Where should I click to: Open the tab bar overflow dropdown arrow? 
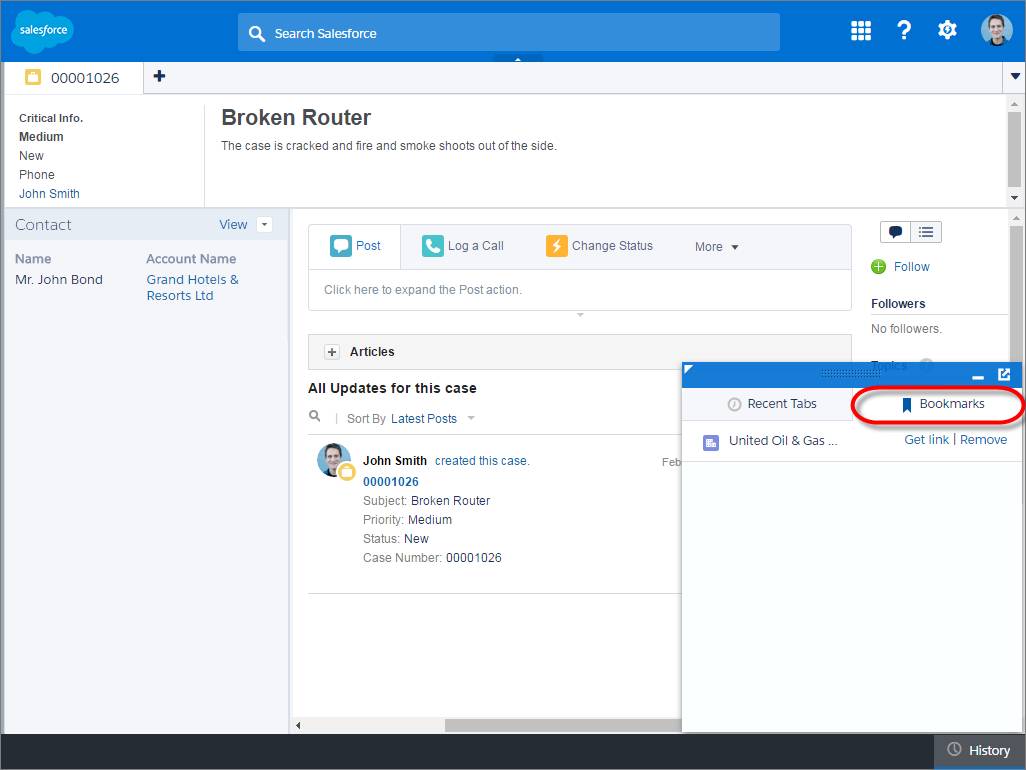pyautogui.click(x=1015, y=77)
